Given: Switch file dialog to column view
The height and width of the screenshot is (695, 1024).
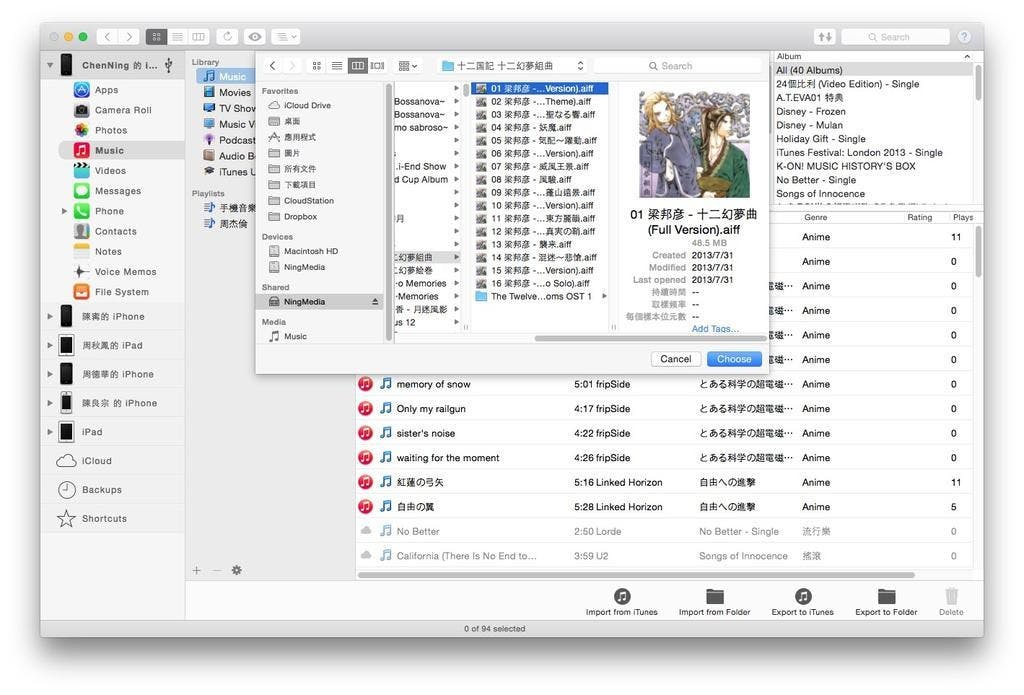Looking at the screenshot, I should coord(357,66).
